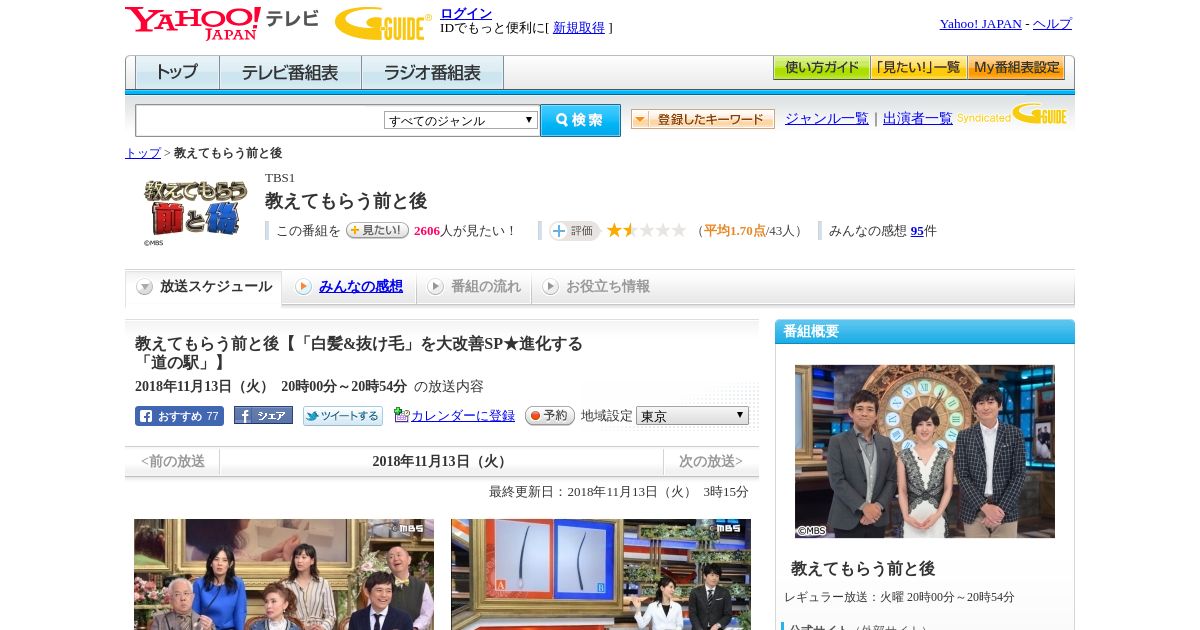Click the blue 検索 search button
Viewport: 1200px width, 630px height.
[580, 120]
